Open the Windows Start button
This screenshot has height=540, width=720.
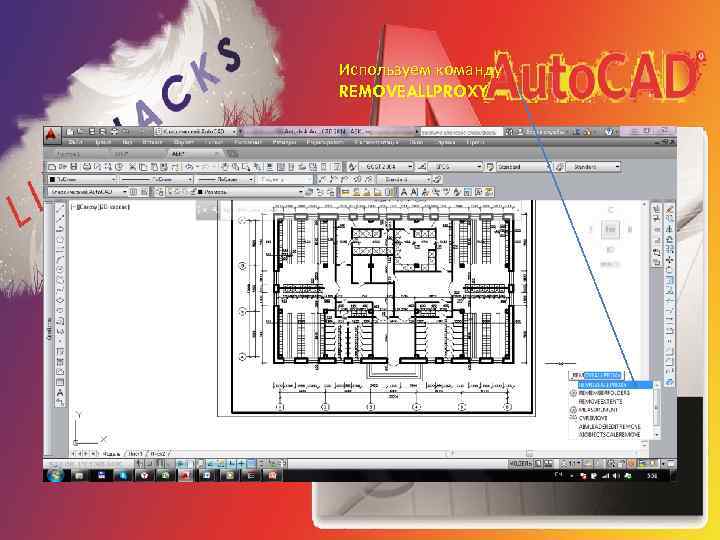tap(56, 475)
